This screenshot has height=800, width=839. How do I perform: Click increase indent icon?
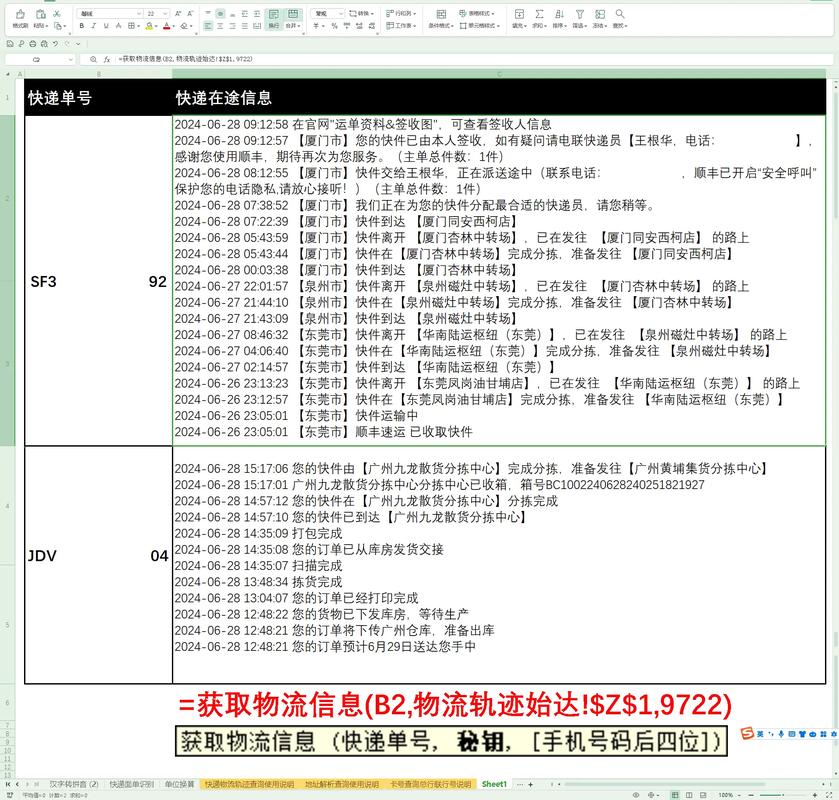(257, 13)
